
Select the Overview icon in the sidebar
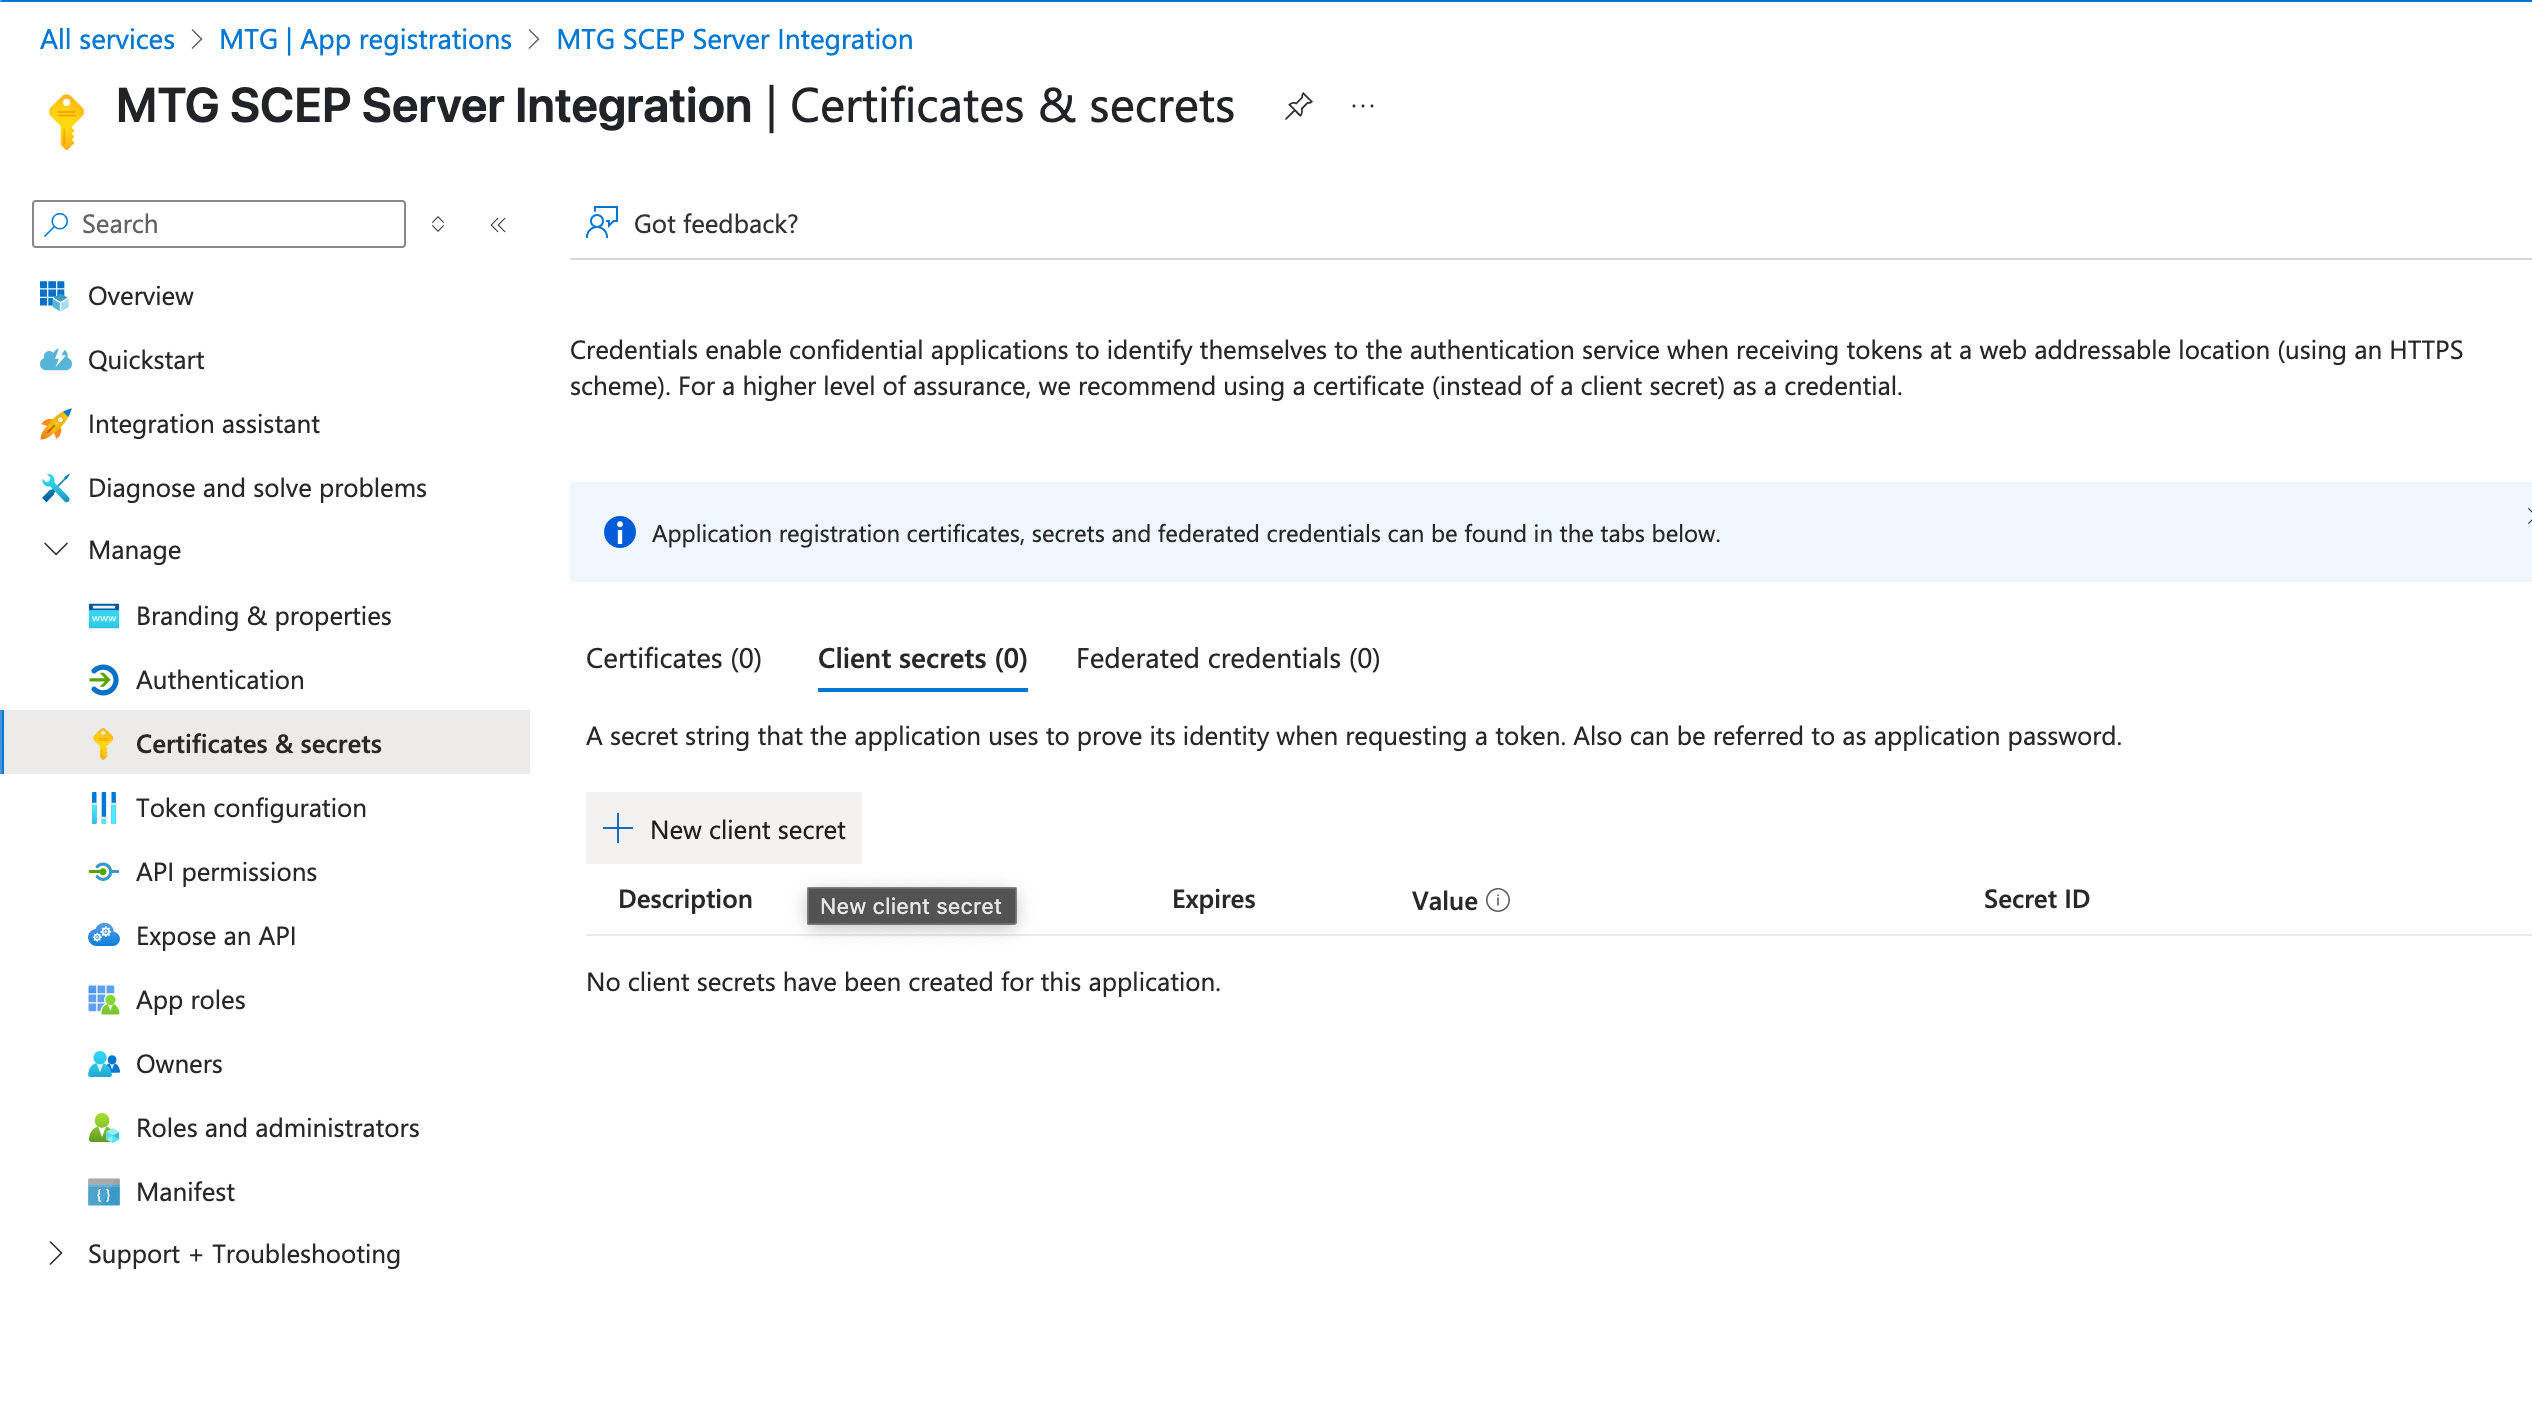pyautogui.click(x=56, y=295)
